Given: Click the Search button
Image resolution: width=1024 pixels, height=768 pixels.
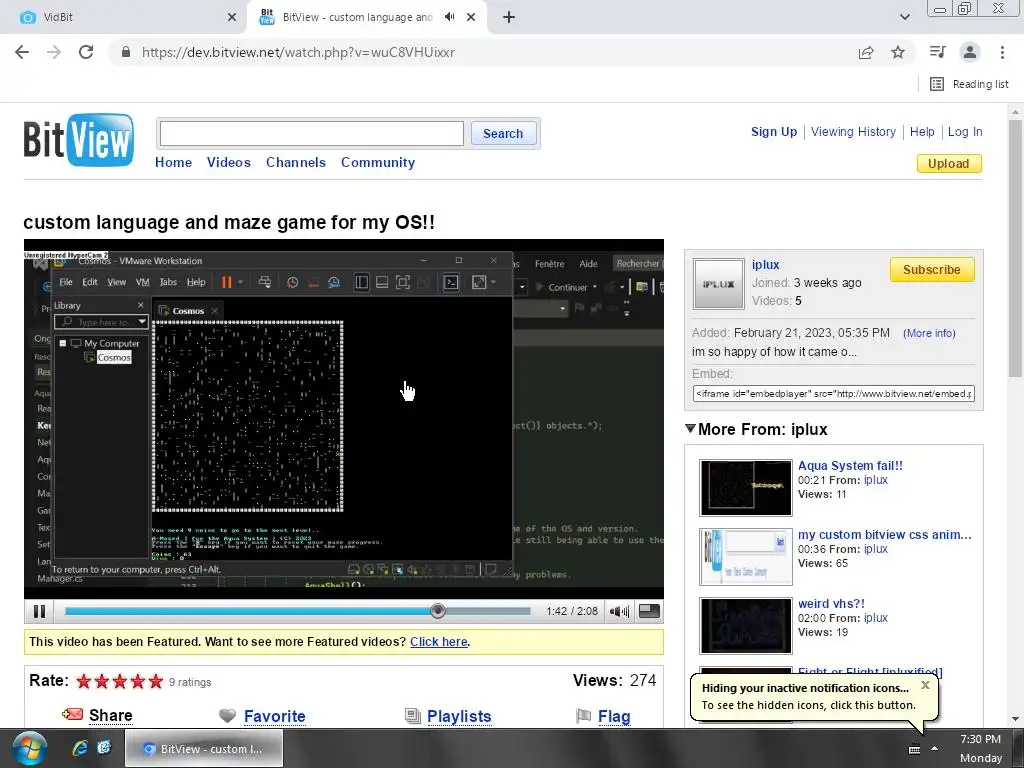Looking at the screenshot, I should (x=503, y=133).
